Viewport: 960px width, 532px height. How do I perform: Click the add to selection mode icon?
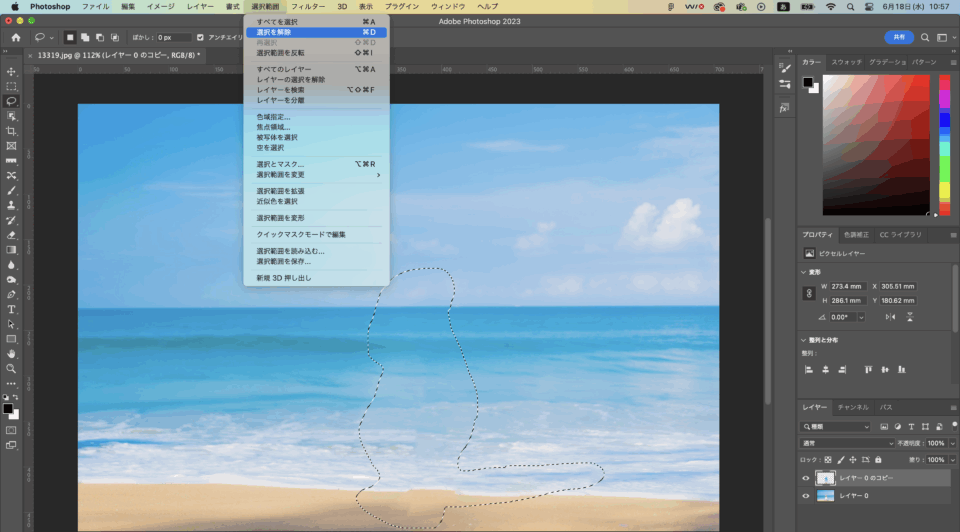point(84,37)
